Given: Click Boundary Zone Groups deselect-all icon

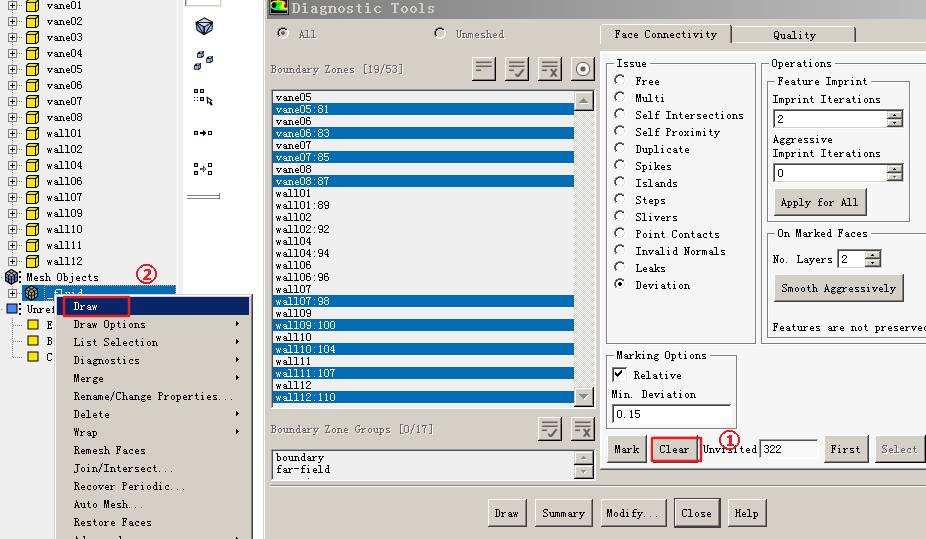Looking at the screenshot, I should click(x=583, y=429).
